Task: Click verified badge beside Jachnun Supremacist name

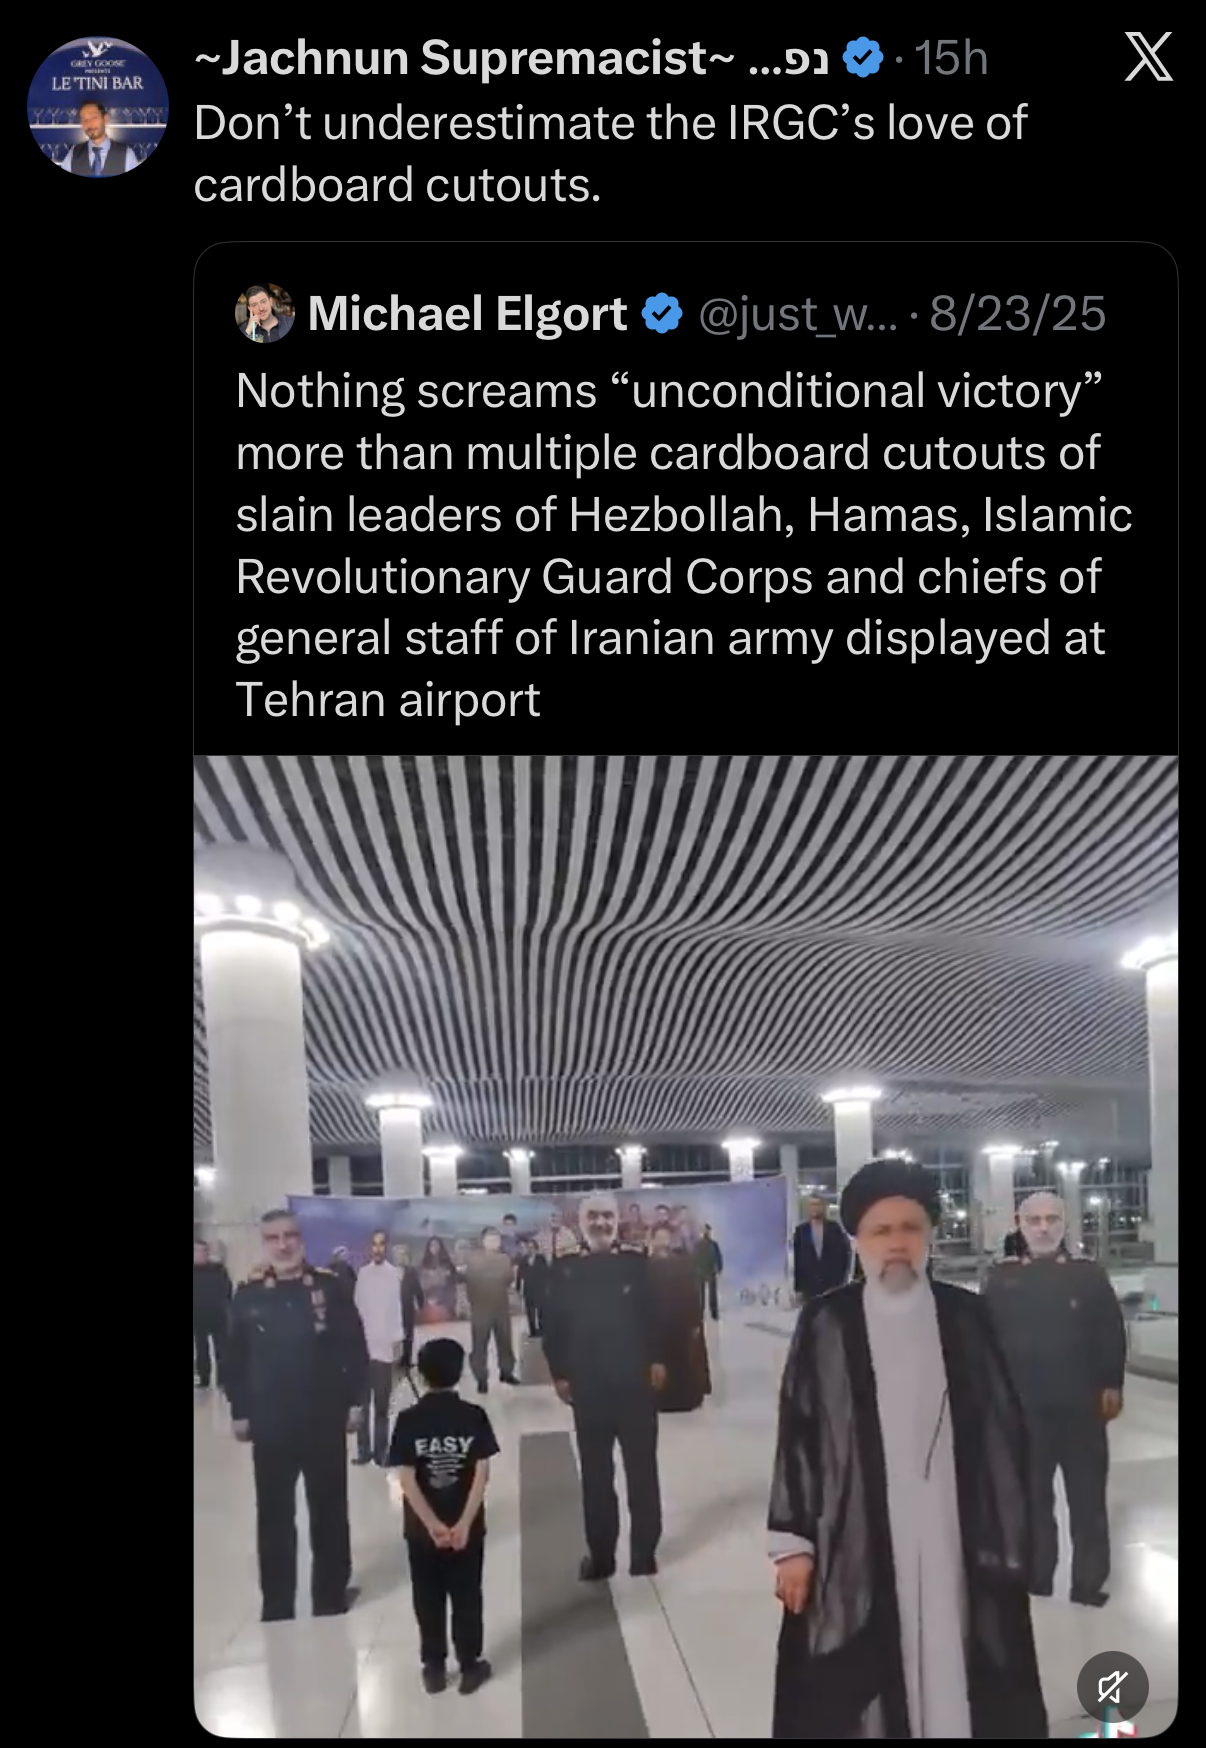Action: coord(864,58)
